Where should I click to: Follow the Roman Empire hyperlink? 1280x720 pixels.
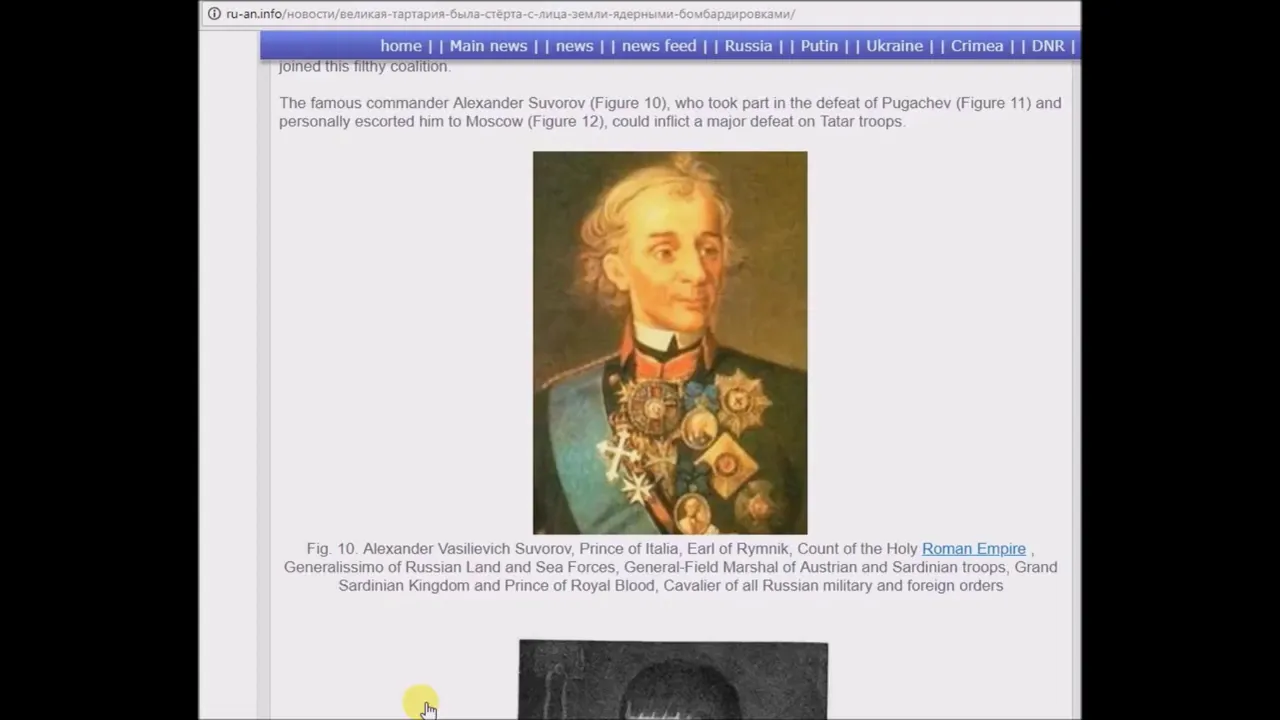pyautogui.click(x=973, y=549)
